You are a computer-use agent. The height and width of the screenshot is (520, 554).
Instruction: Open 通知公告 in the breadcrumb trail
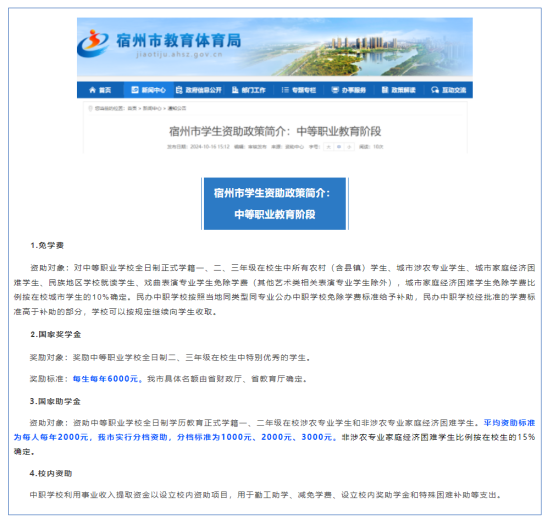(x=177, y=108)
